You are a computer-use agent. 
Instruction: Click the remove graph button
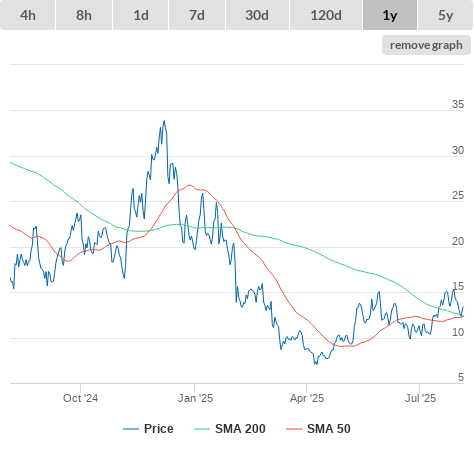coord(426,45)
